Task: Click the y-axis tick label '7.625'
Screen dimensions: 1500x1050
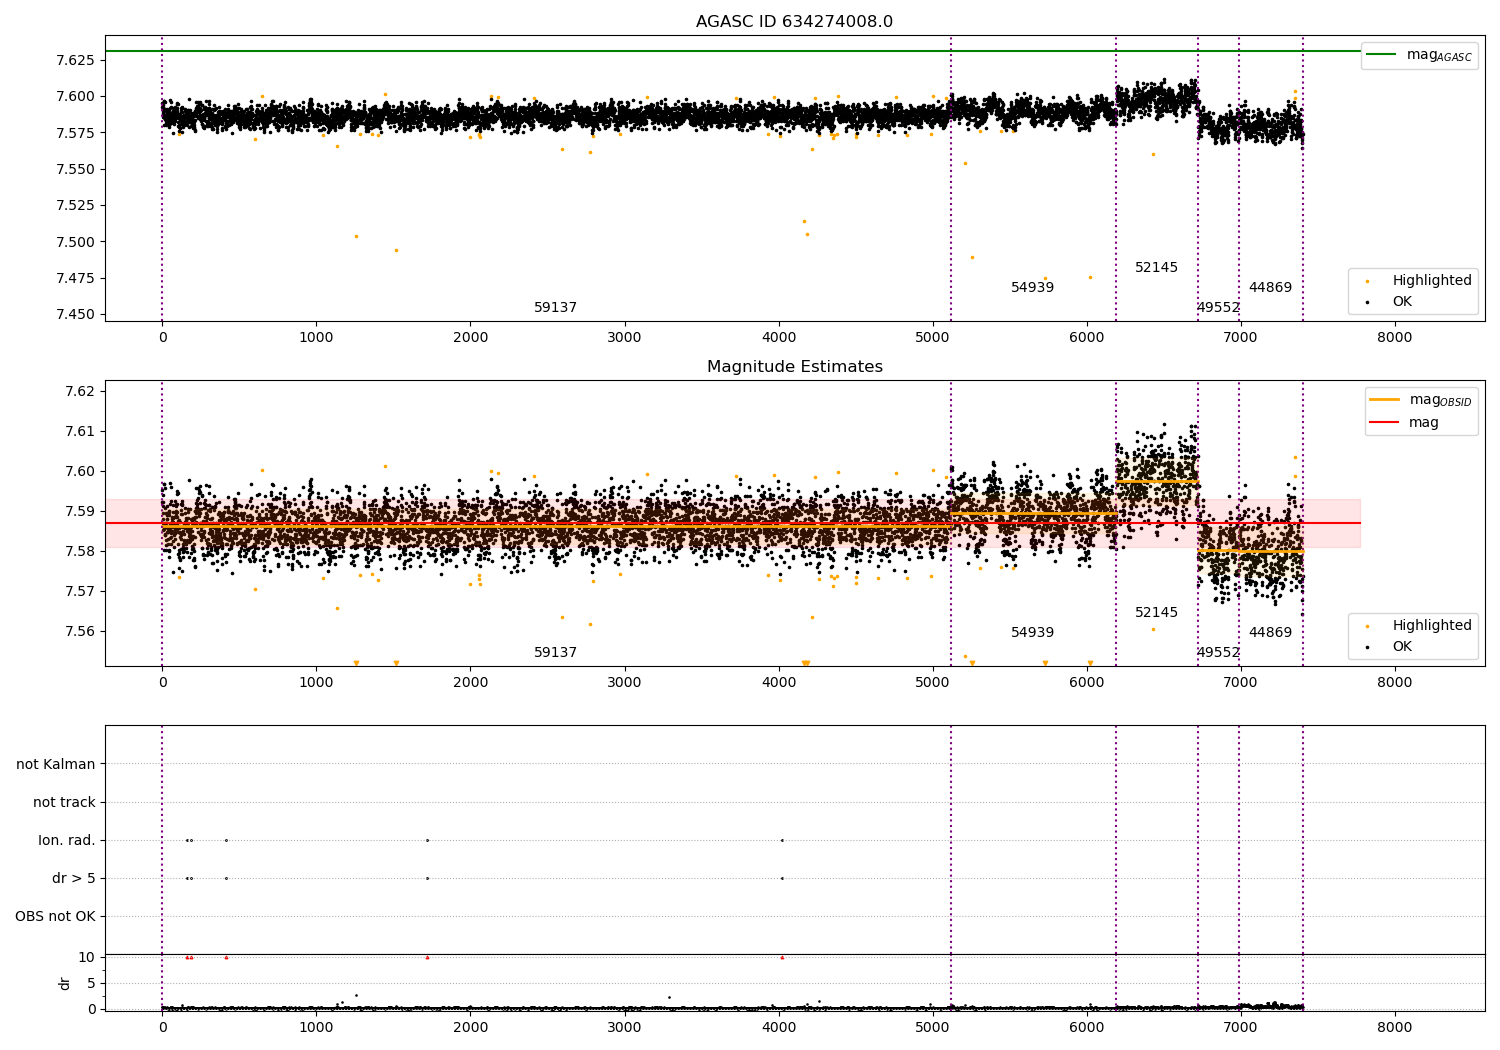Action: (x=76, y=60)
